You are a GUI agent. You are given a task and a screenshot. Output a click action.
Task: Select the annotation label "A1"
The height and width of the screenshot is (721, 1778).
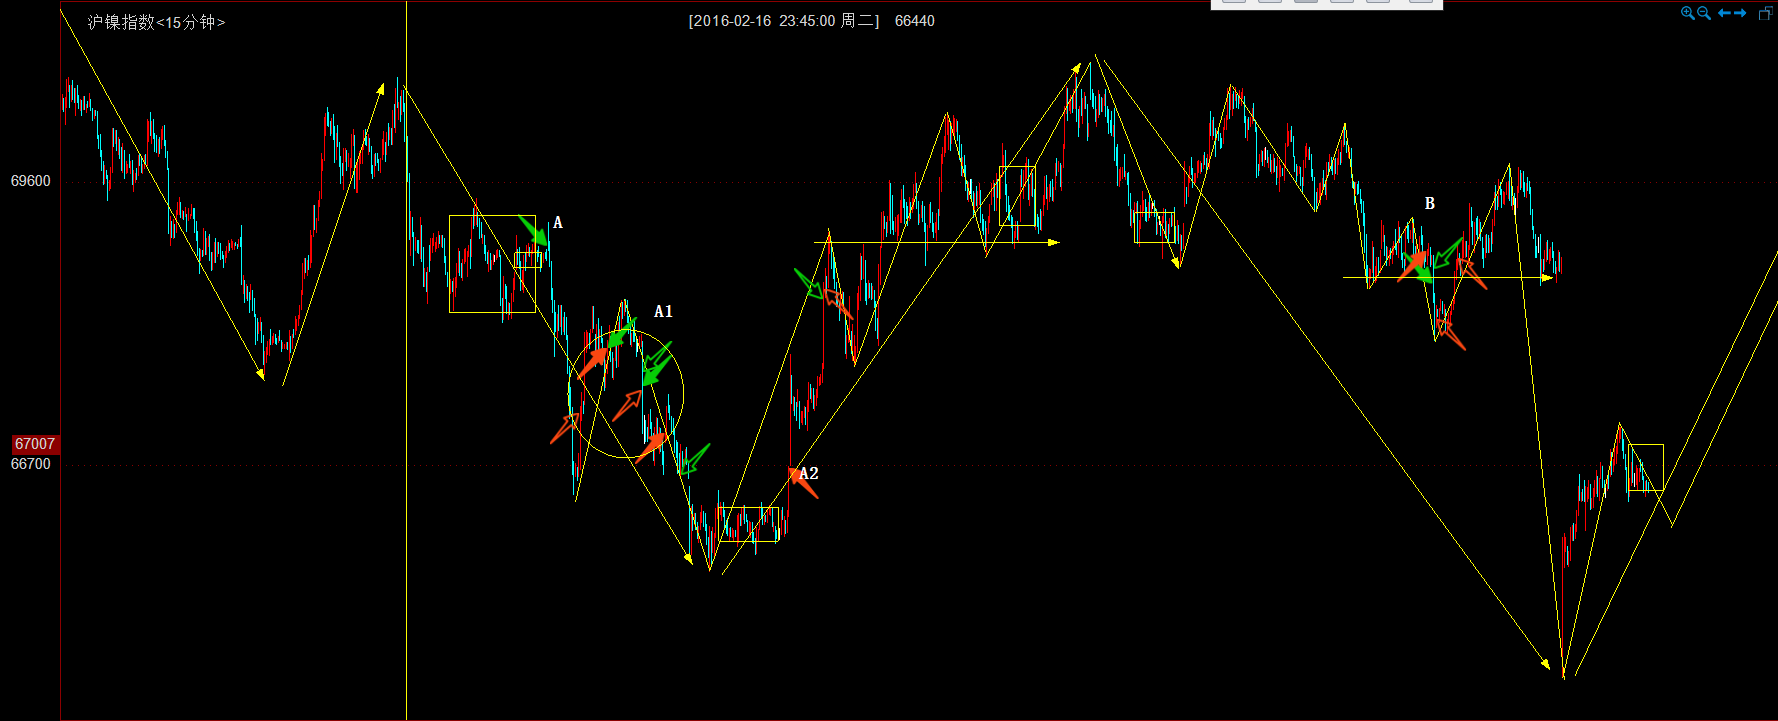[663, 312]
